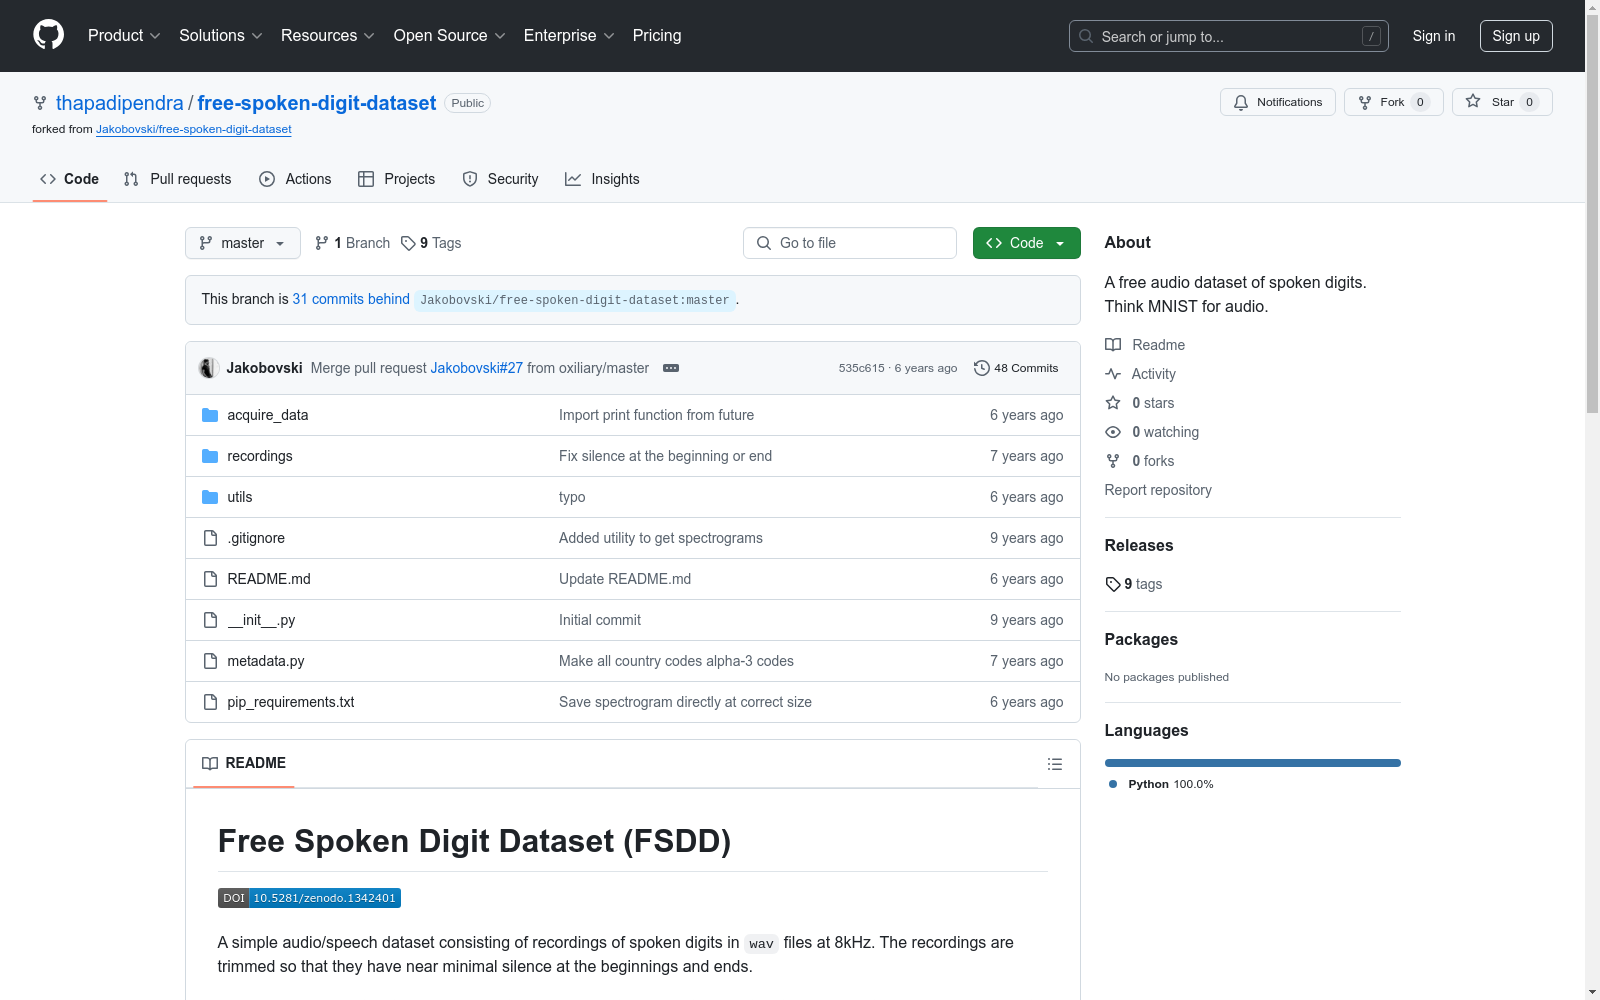
Task: Click the recordings folder icon
Action: pos(210,456)
